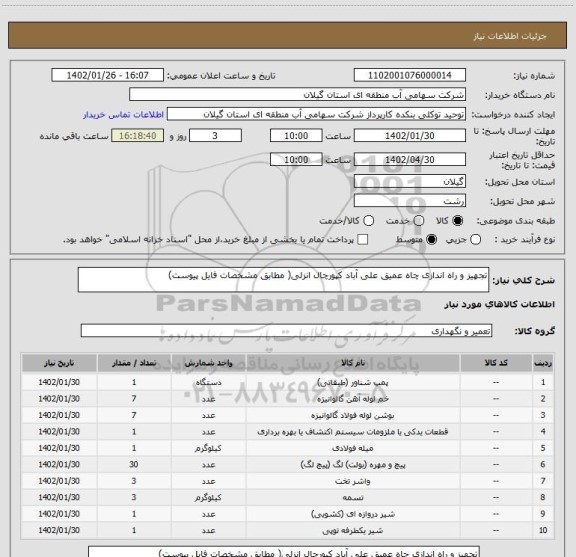Select the خدمت radio button
The width and height of the screenshot is (576, 557).
(x=419, y=220)
